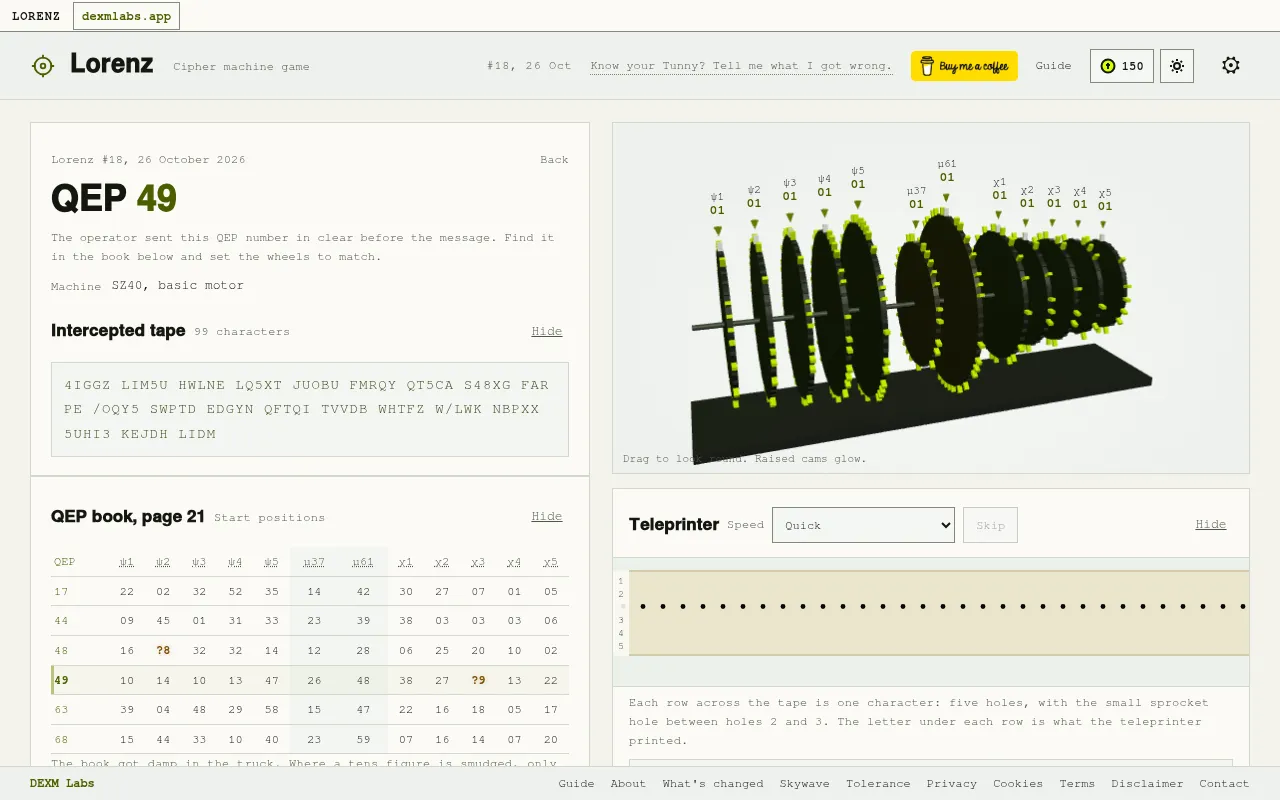Hide the Intercepted tape section
Screen dimensions: 1280x800
[x=547, y=331]
